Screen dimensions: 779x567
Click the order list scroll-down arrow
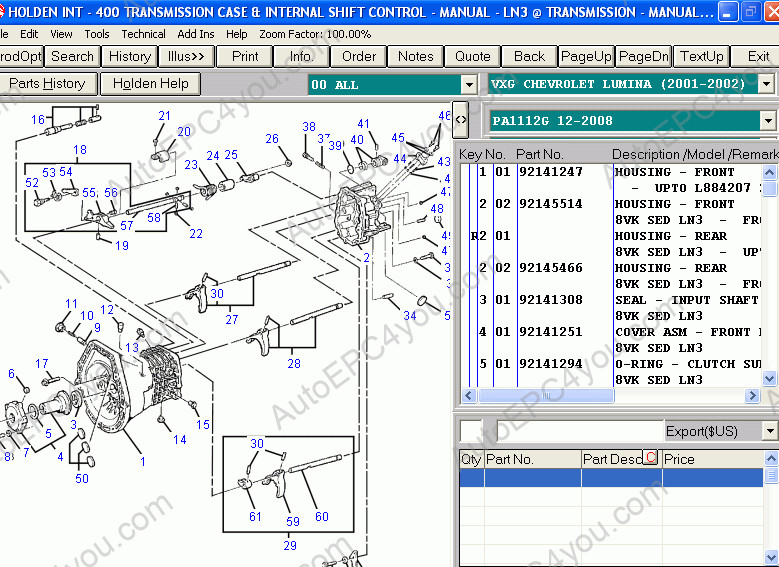(771, 557)
